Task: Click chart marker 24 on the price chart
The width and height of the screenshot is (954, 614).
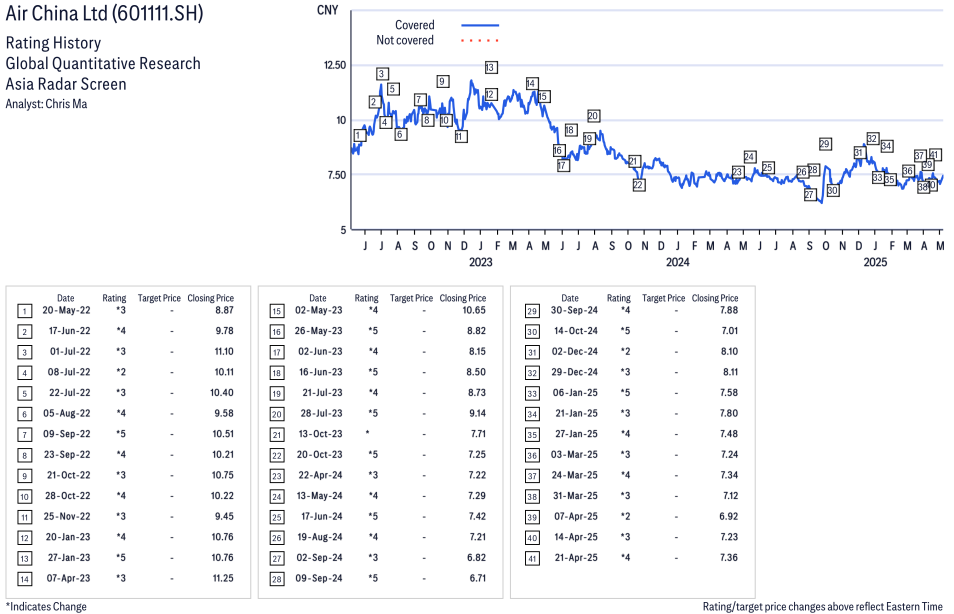Action: click(x=750, y=157)
